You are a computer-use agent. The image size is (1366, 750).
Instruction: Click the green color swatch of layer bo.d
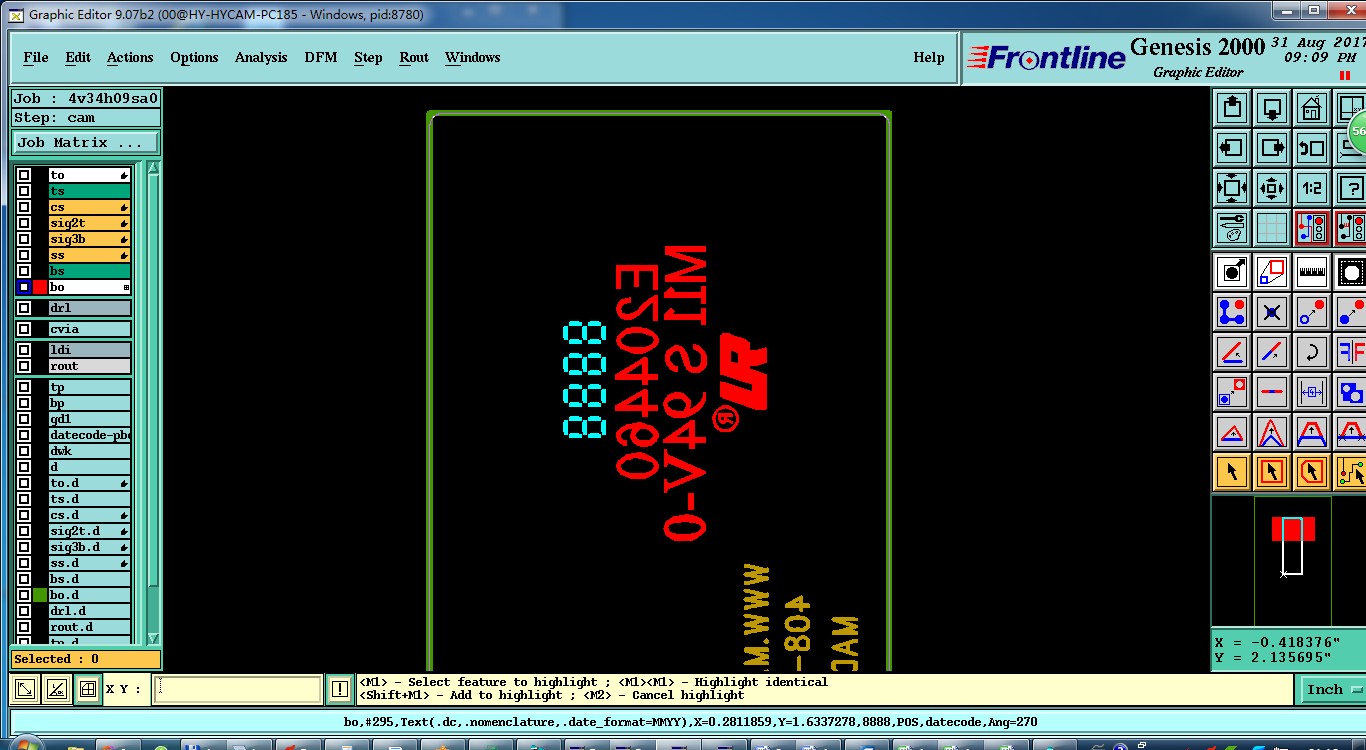click(x=40, y=595)
